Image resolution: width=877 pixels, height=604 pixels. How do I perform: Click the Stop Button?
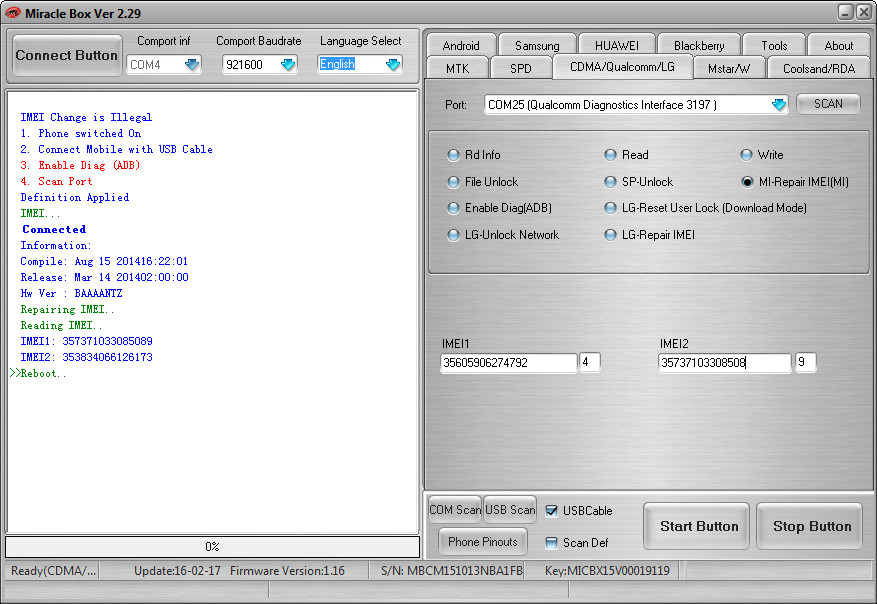pos(809,526)
